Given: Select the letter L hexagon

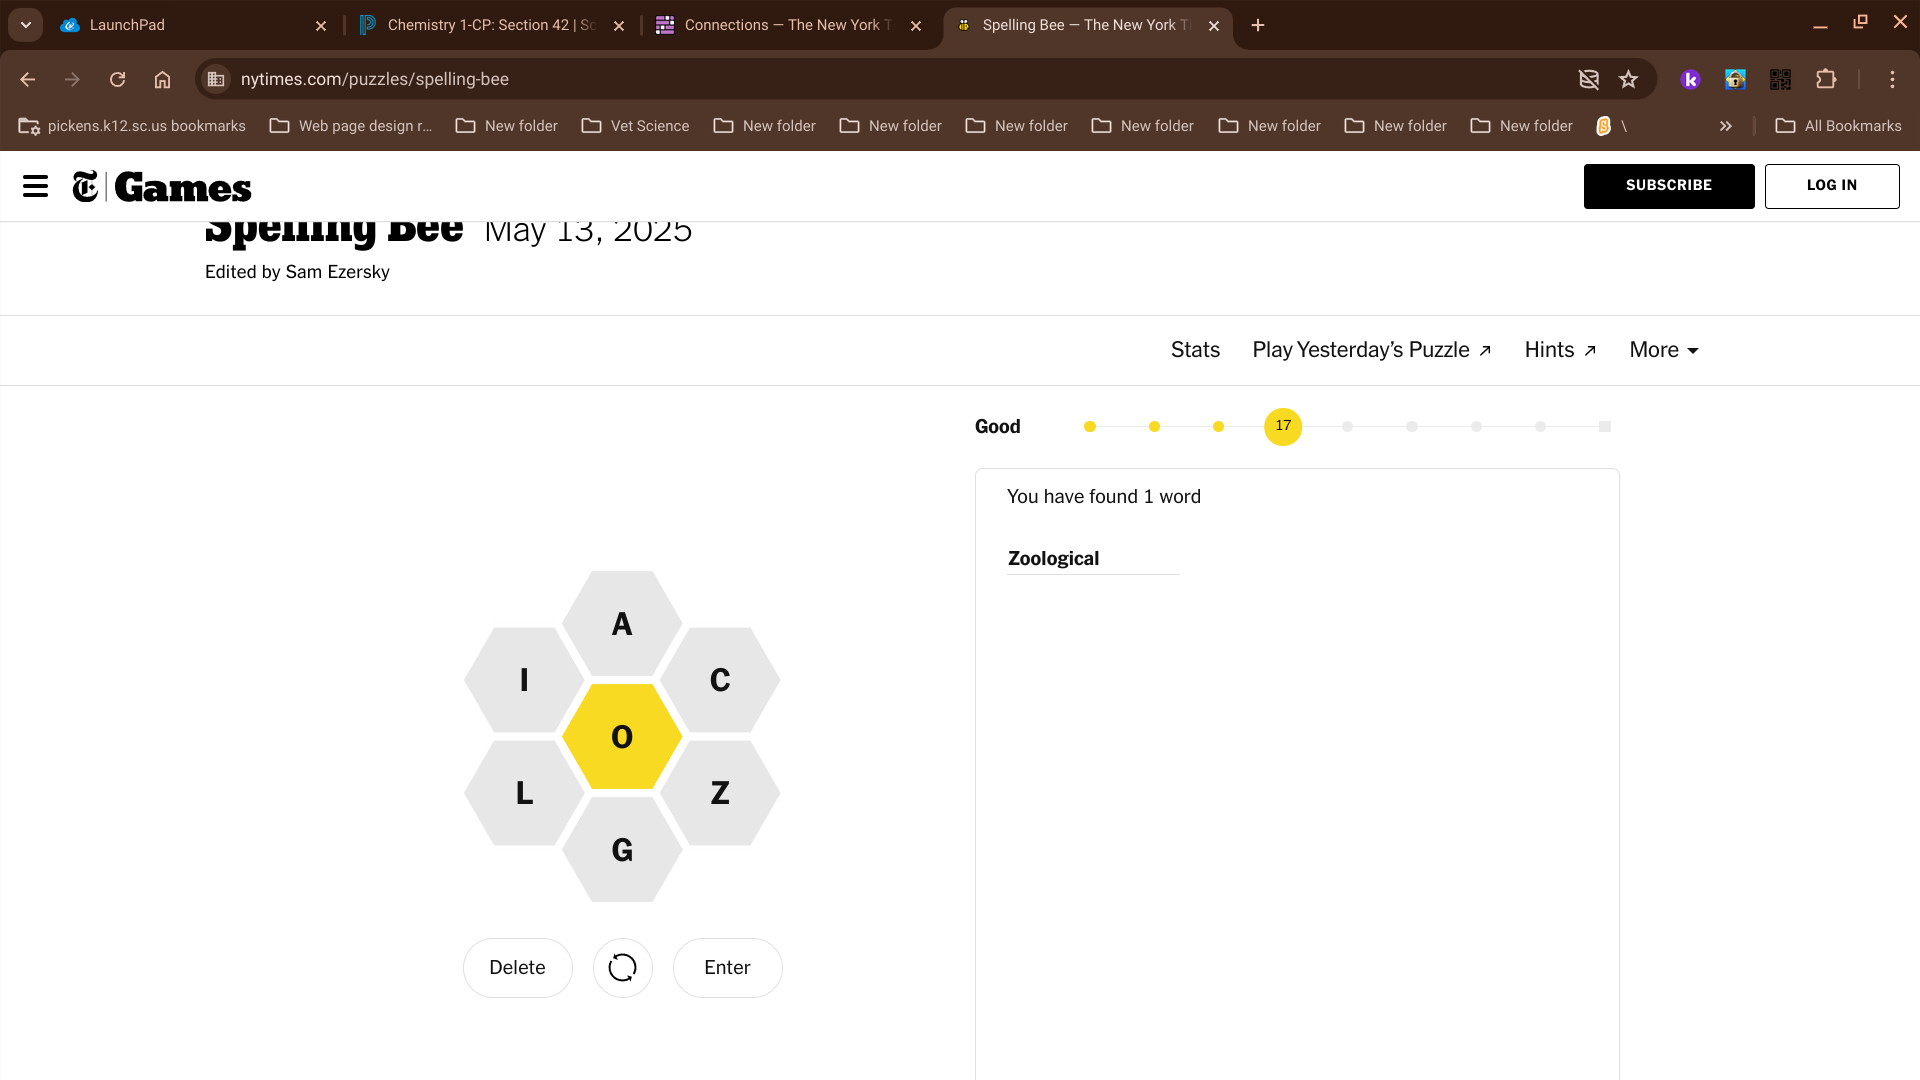Looking at the screenshot, I should [524, 793].
